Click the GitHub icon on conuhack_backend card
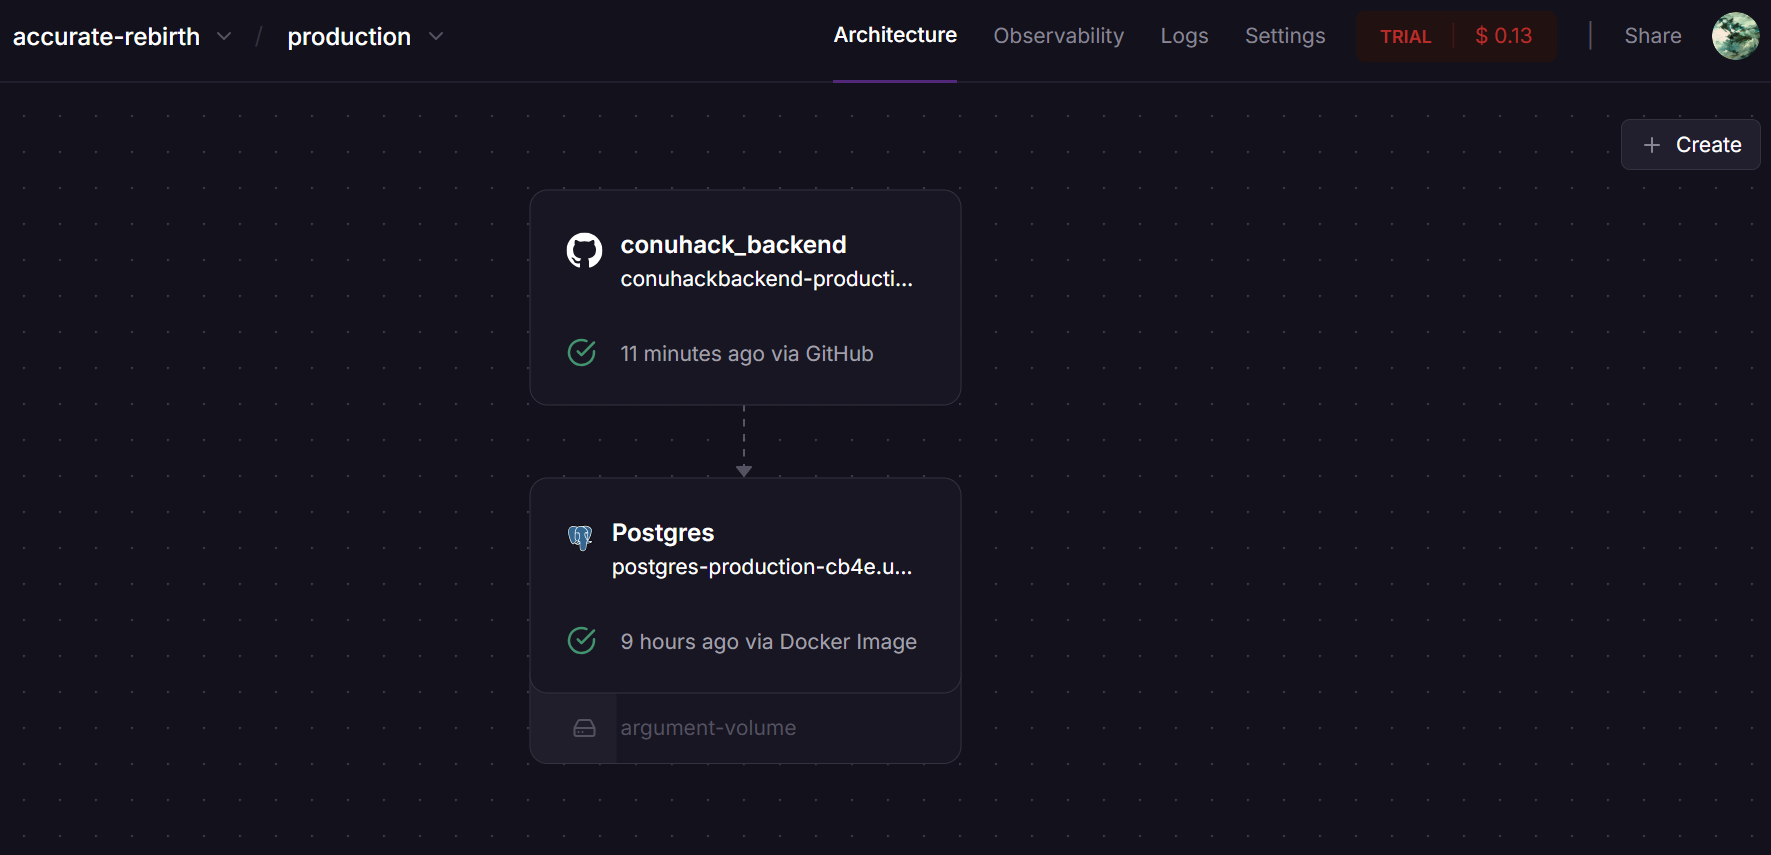This screenshot has width=1771, height=855. tap(584, 250)
